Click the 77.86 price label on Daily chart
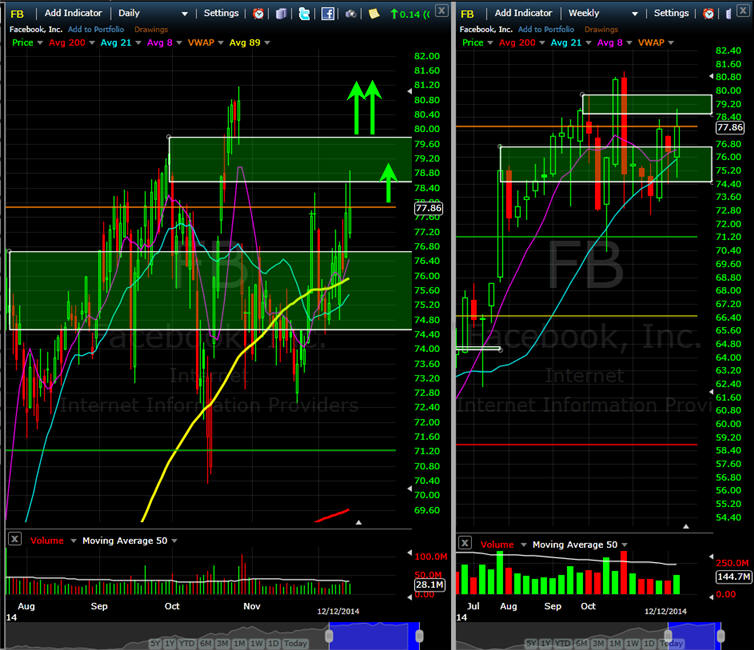Viewport: 754px width, 650px height. pyautogui.click(x=428, y=208)
